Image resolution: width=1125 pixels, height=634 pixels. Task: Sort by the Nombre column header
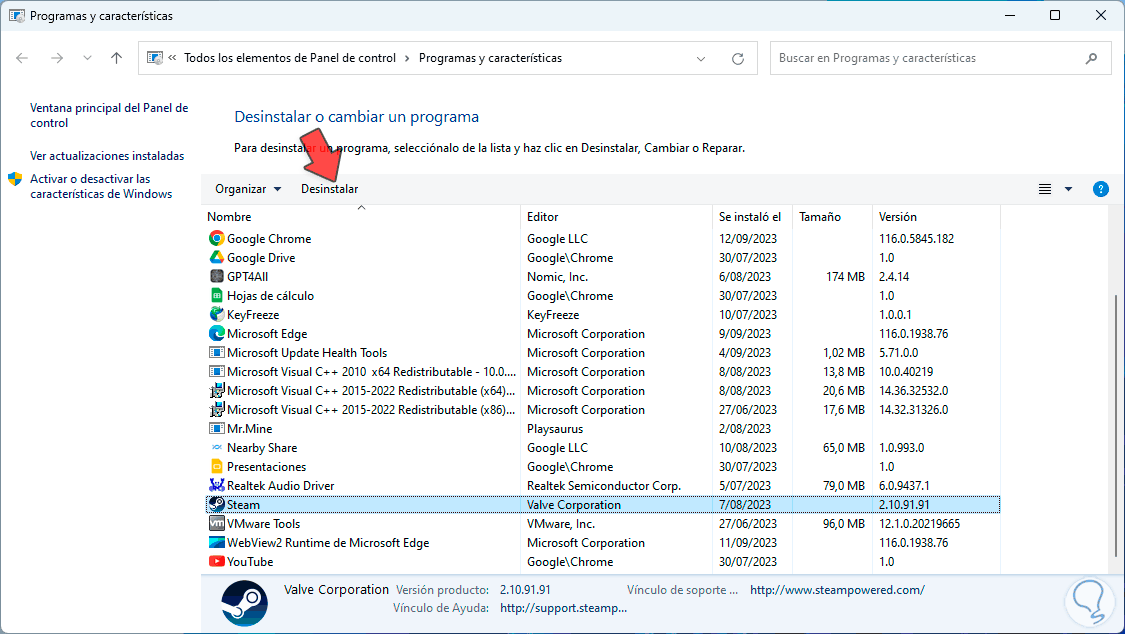coord(361,217)
